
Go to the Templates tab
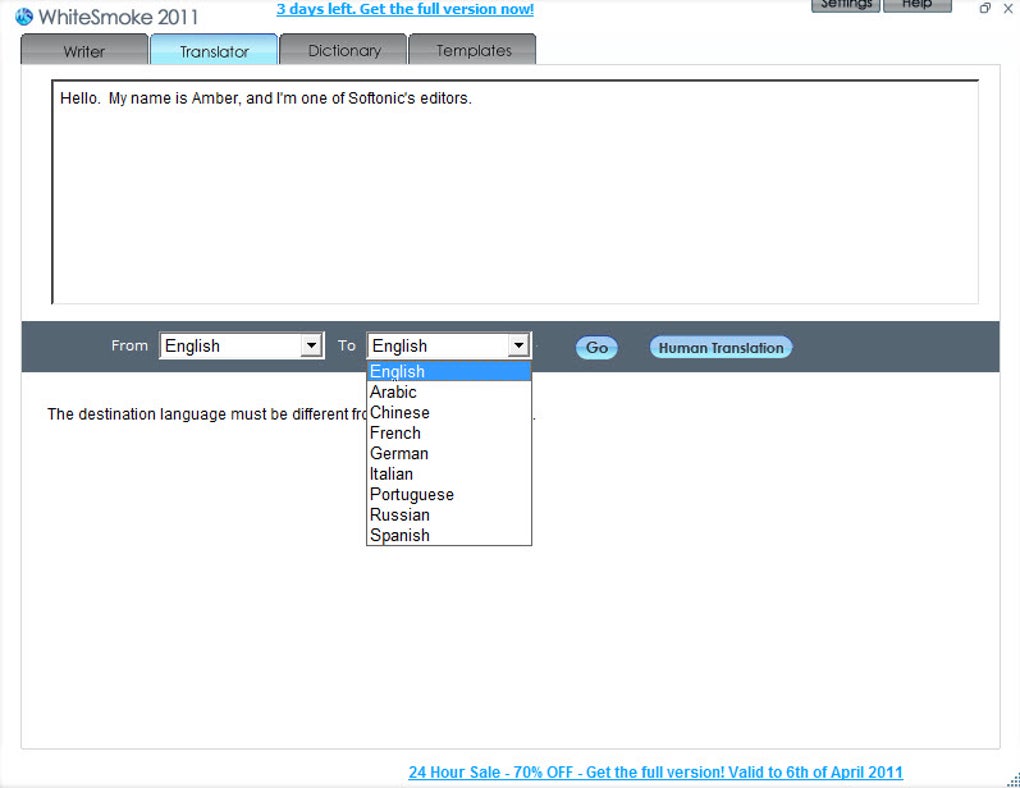click(x=473, y=50)
